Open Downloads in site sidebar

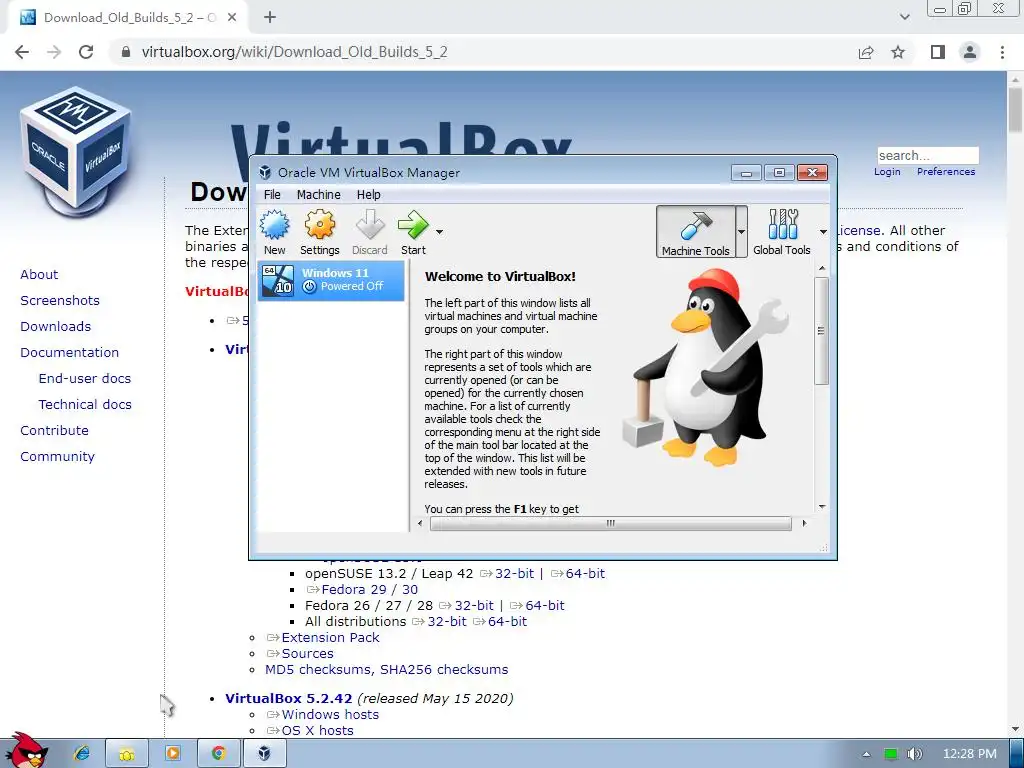click(x=56, y=327)
